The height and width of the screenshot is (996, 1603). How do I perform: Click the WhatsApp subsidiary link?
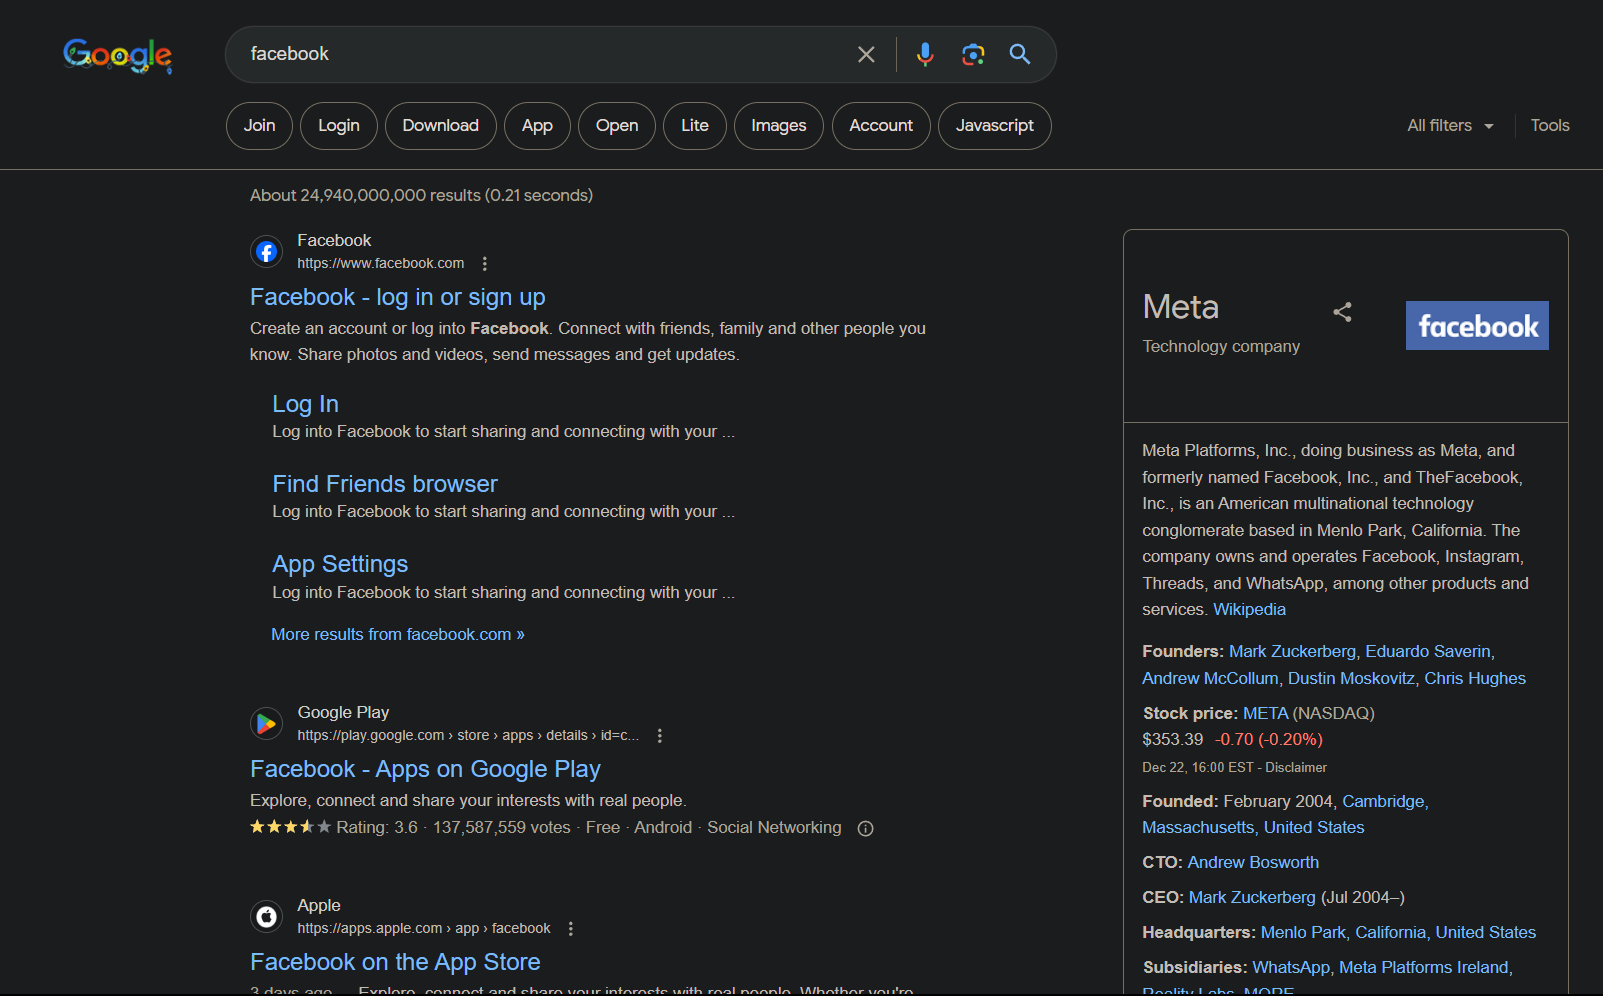tap(1291, 967)
